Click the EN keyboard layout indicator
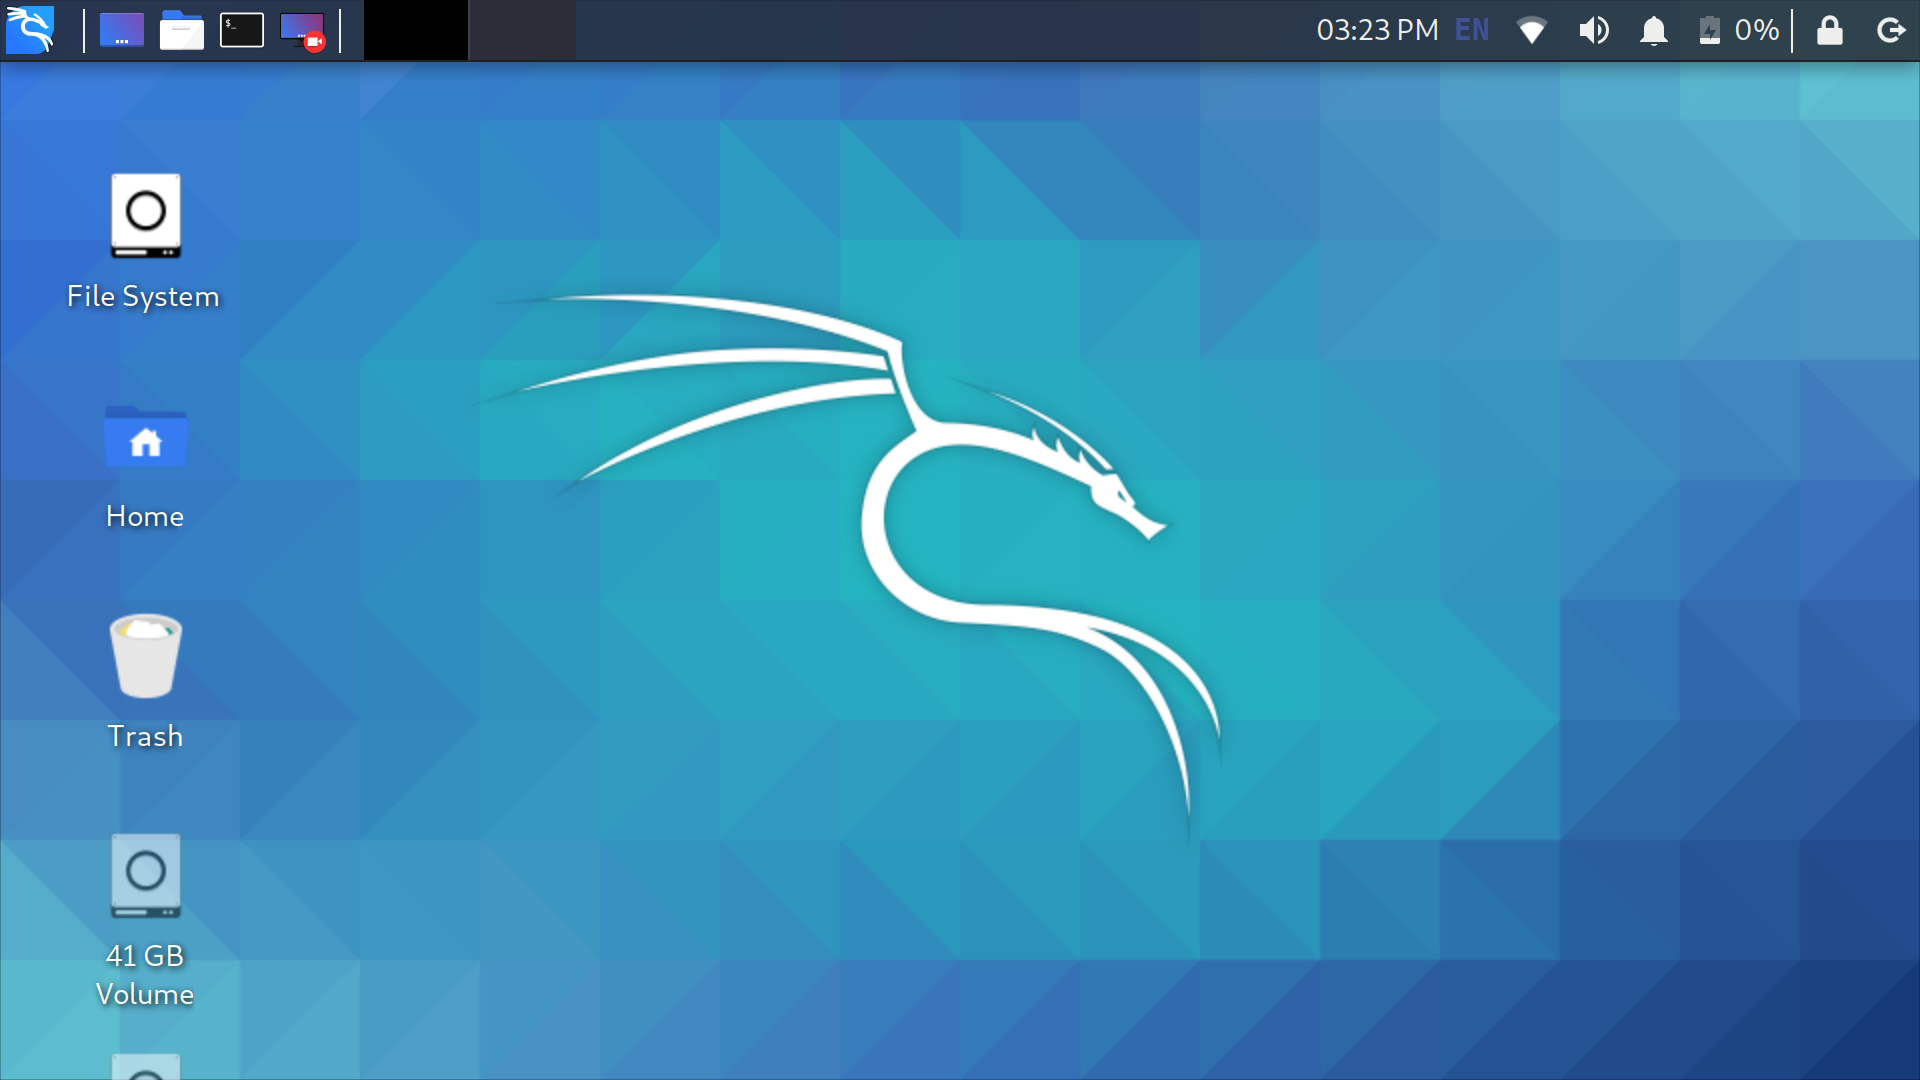1920x1080 pixels. [x=1472, y=30]
